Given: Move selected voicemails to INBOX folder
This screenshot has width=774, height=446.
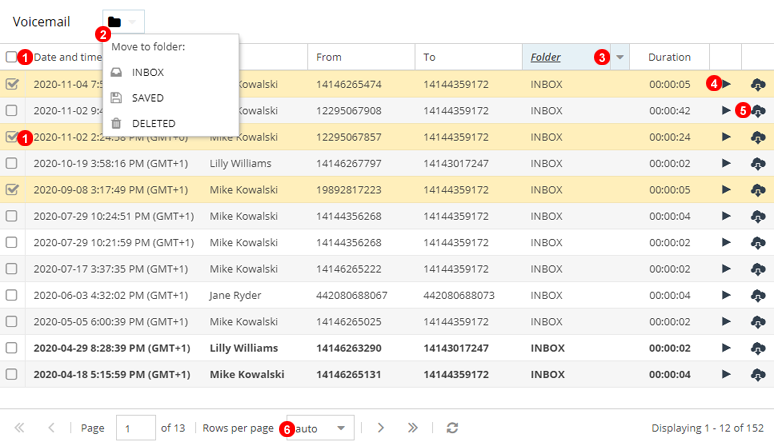Looking at the screenshot, I should (170, 72).
